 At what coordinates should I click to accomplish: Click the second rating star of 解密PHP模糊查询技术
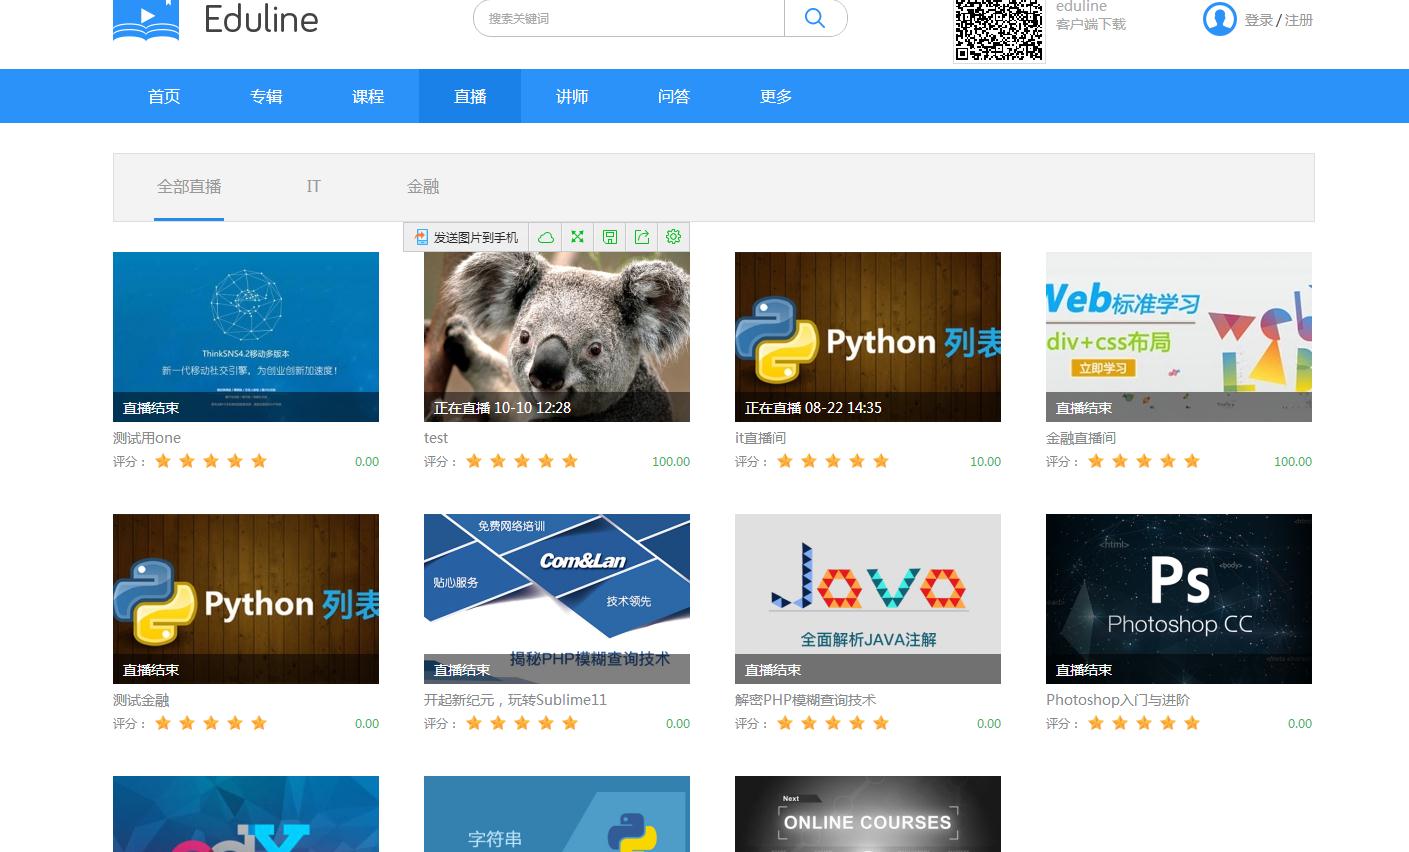click(x=809, y=723)
